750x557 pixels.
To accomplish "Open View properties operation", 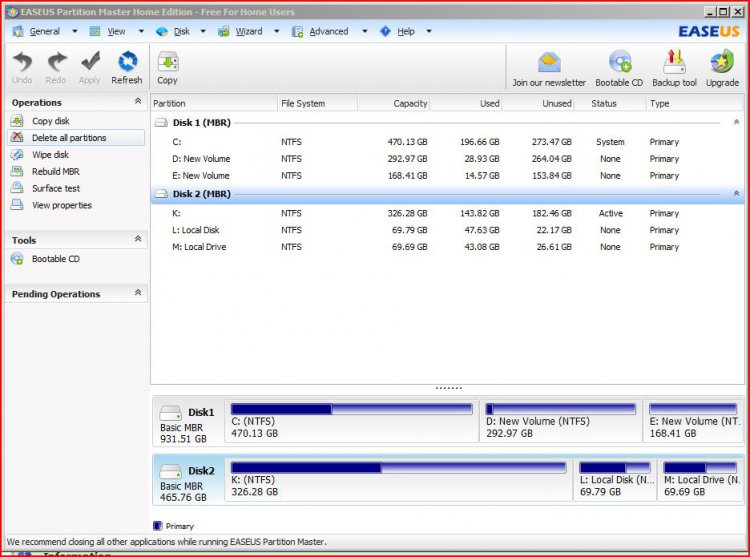I will click(61, 205).
